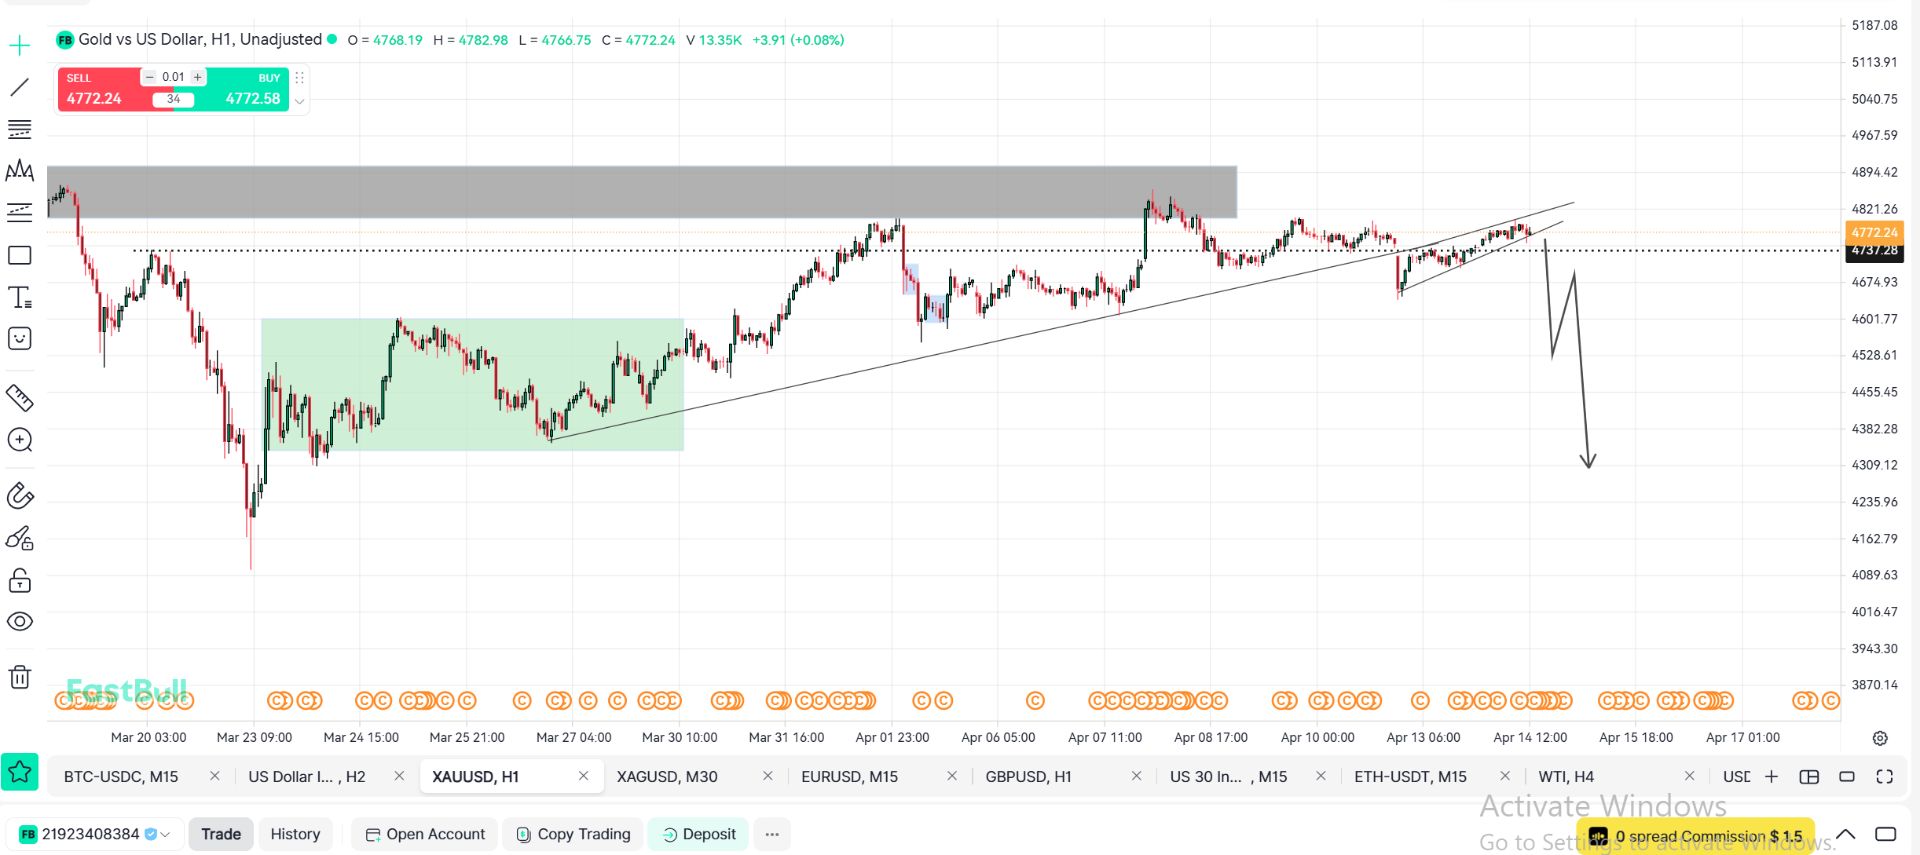Switch to the EURUSD, M15 tab
Screen dimensions: 1920x855
(849, 777)
